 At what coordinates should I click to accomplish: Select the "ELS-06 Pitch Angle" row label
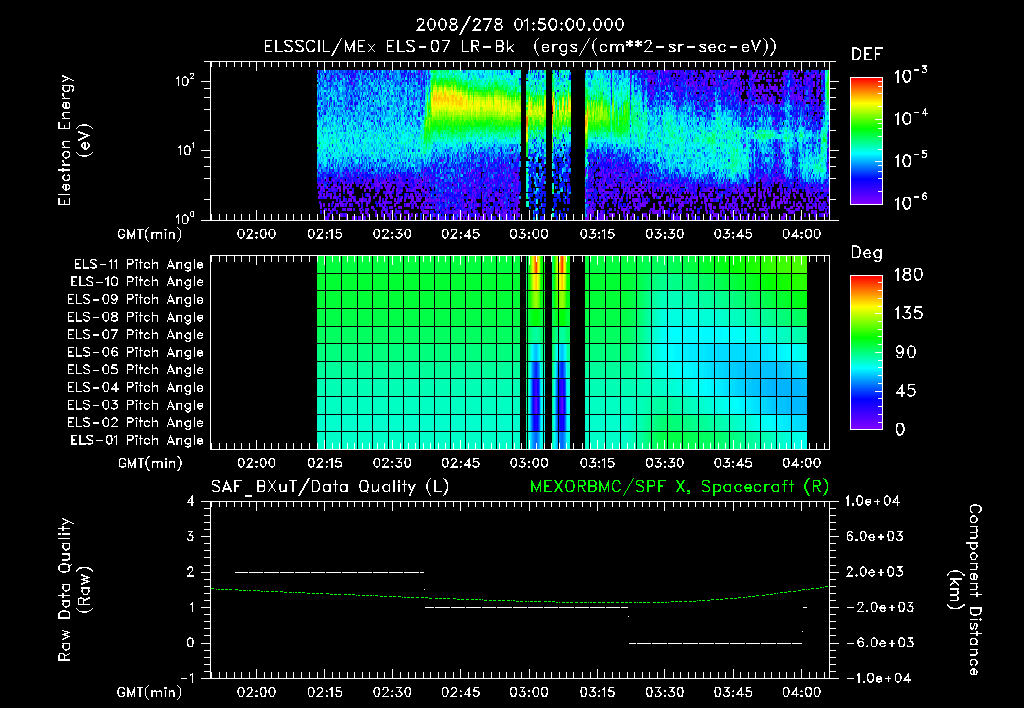(x=135, y=352)
